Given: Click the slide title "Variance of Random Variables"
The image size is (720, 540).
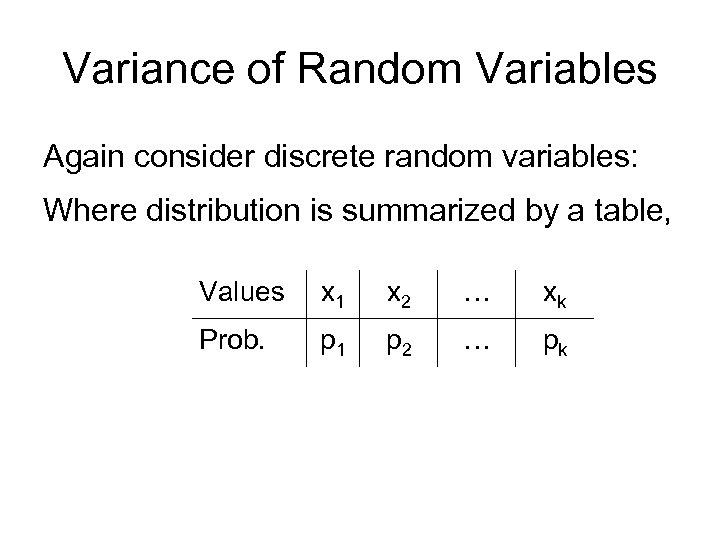Looking at the screenshot, I should (x=360, y=70).
